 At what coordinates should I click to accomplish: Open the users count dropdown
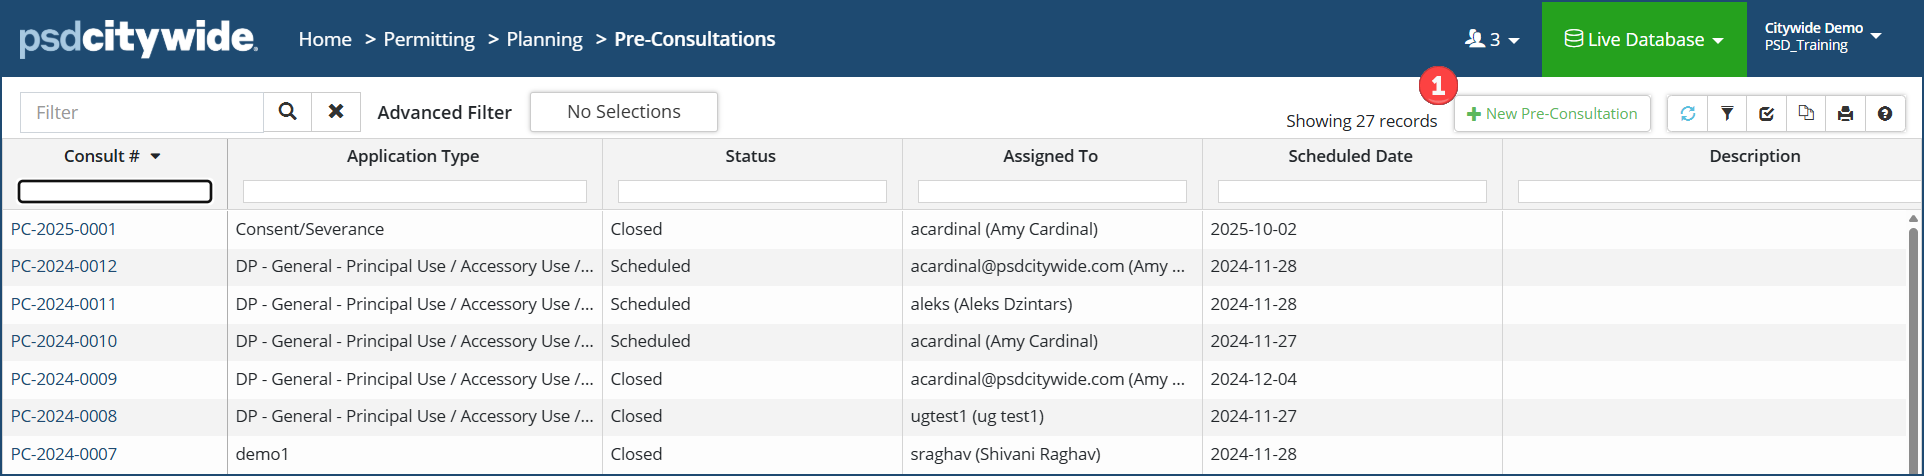[x=1492, y=39]
